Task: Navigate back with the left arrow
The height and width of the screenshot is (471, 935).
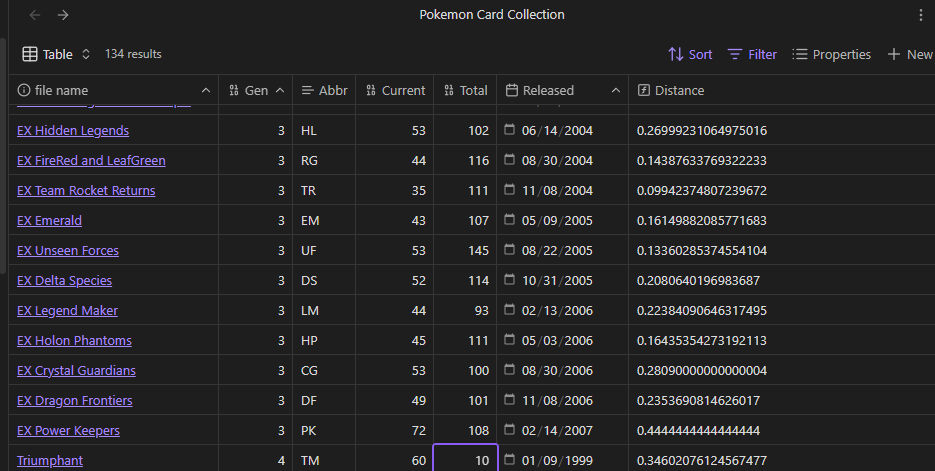Action: coord(35,15)
